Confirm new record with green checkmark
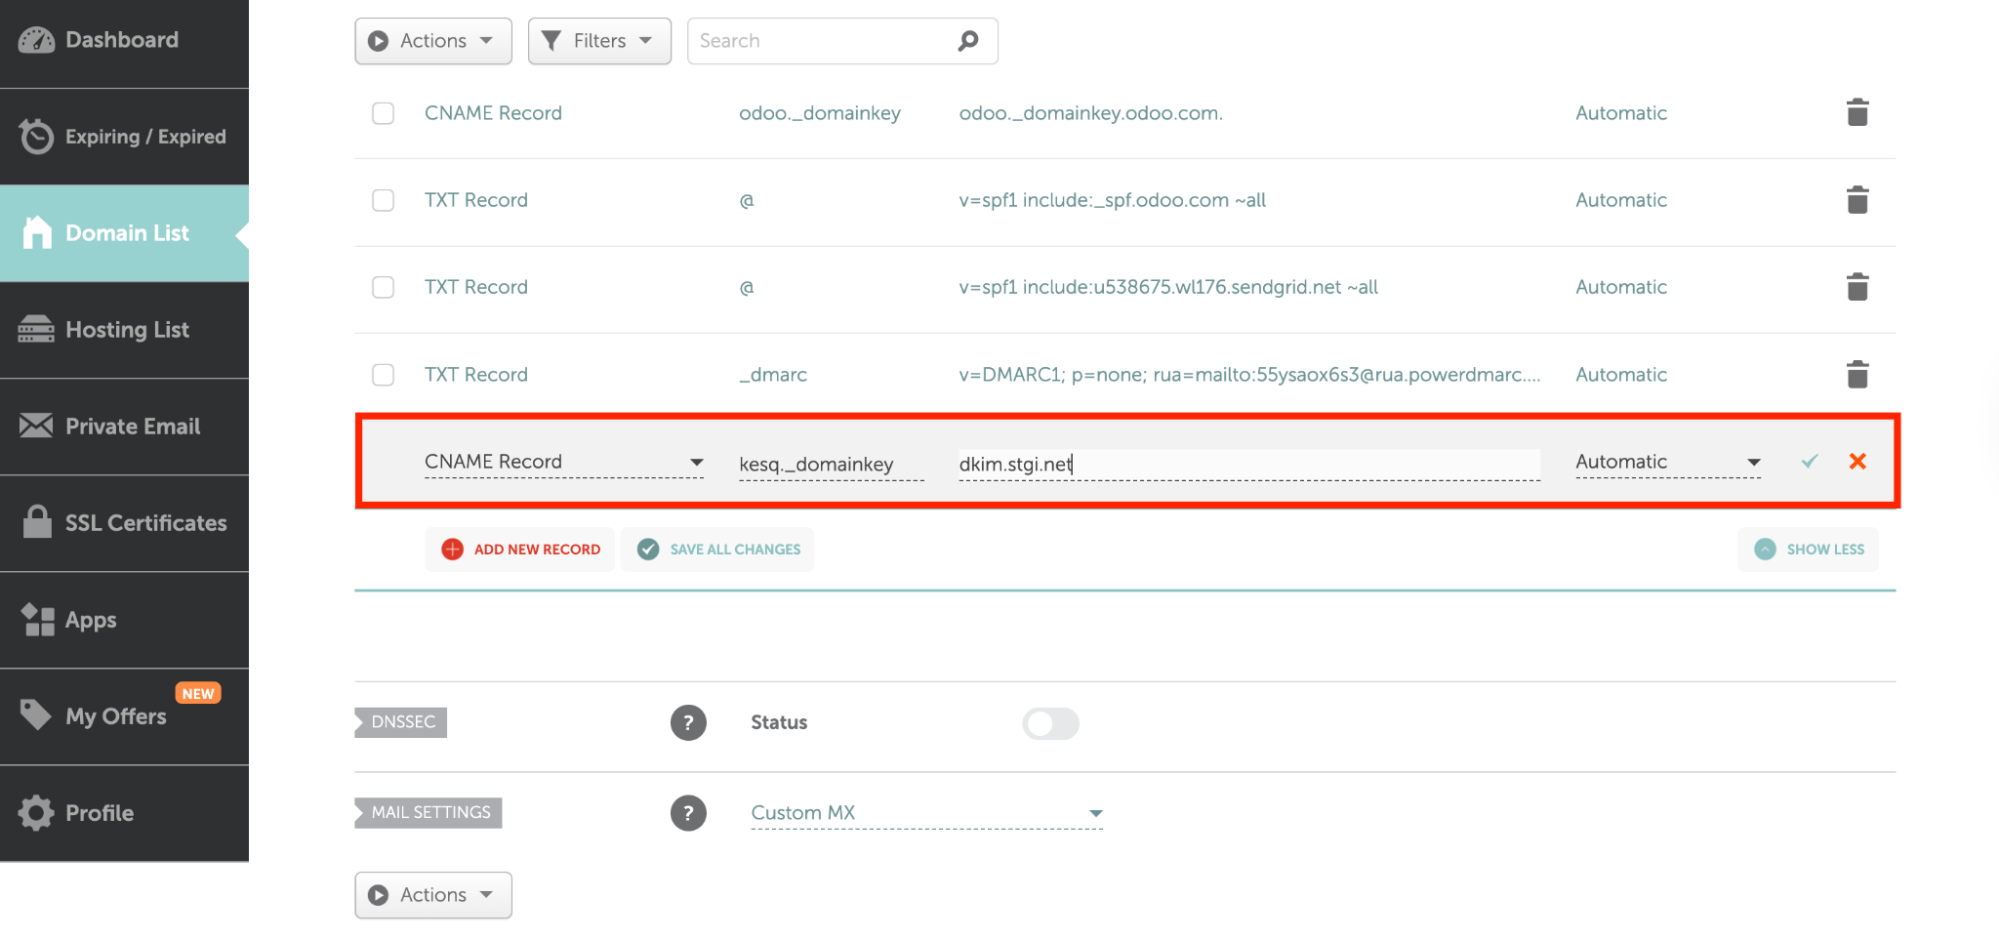The width and height of the screenshot is (1999, 937). pos(1809,461)
